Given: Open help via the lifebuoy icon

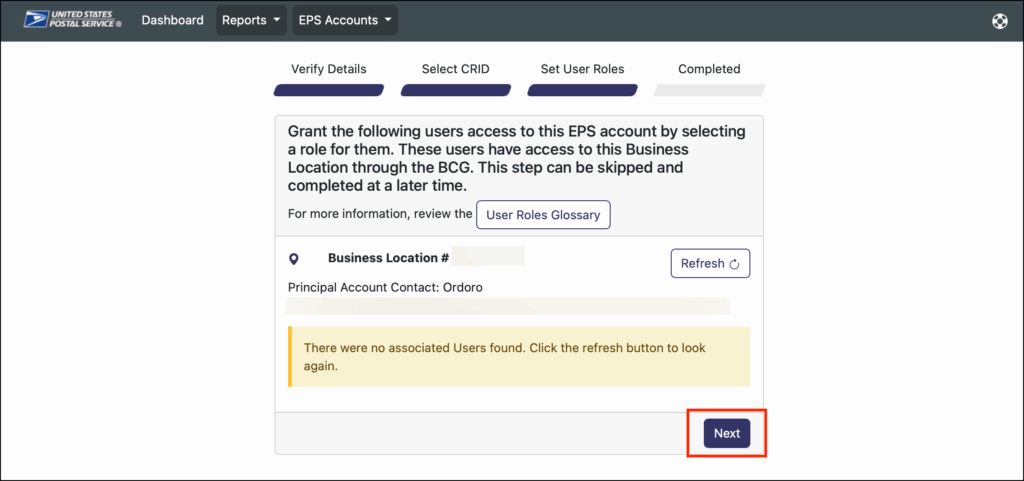Looking at the screenshot, I should coord(999,21).
